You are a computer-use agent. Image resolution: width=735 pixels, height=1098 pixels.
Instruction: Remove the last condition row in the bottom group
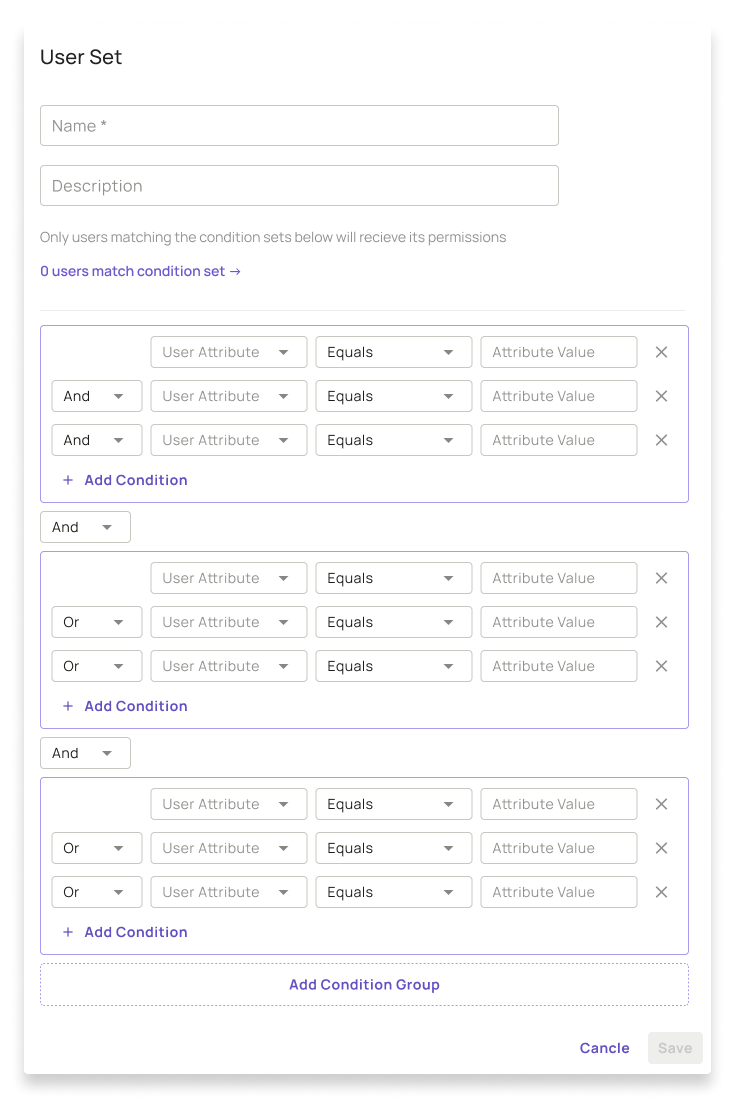click(x=661, y=892)
